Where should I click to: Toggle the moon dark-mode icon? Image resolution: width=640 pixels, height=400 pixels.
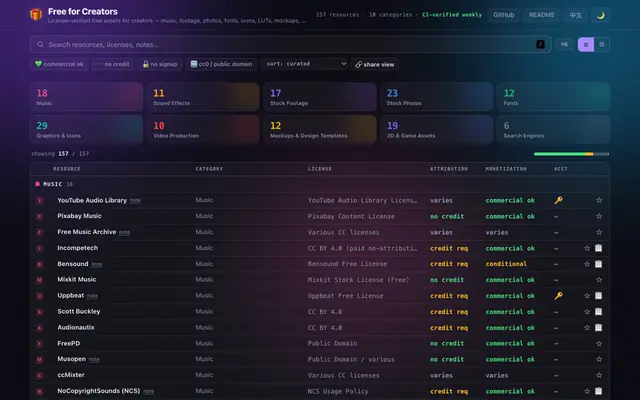tap(600, 15)
